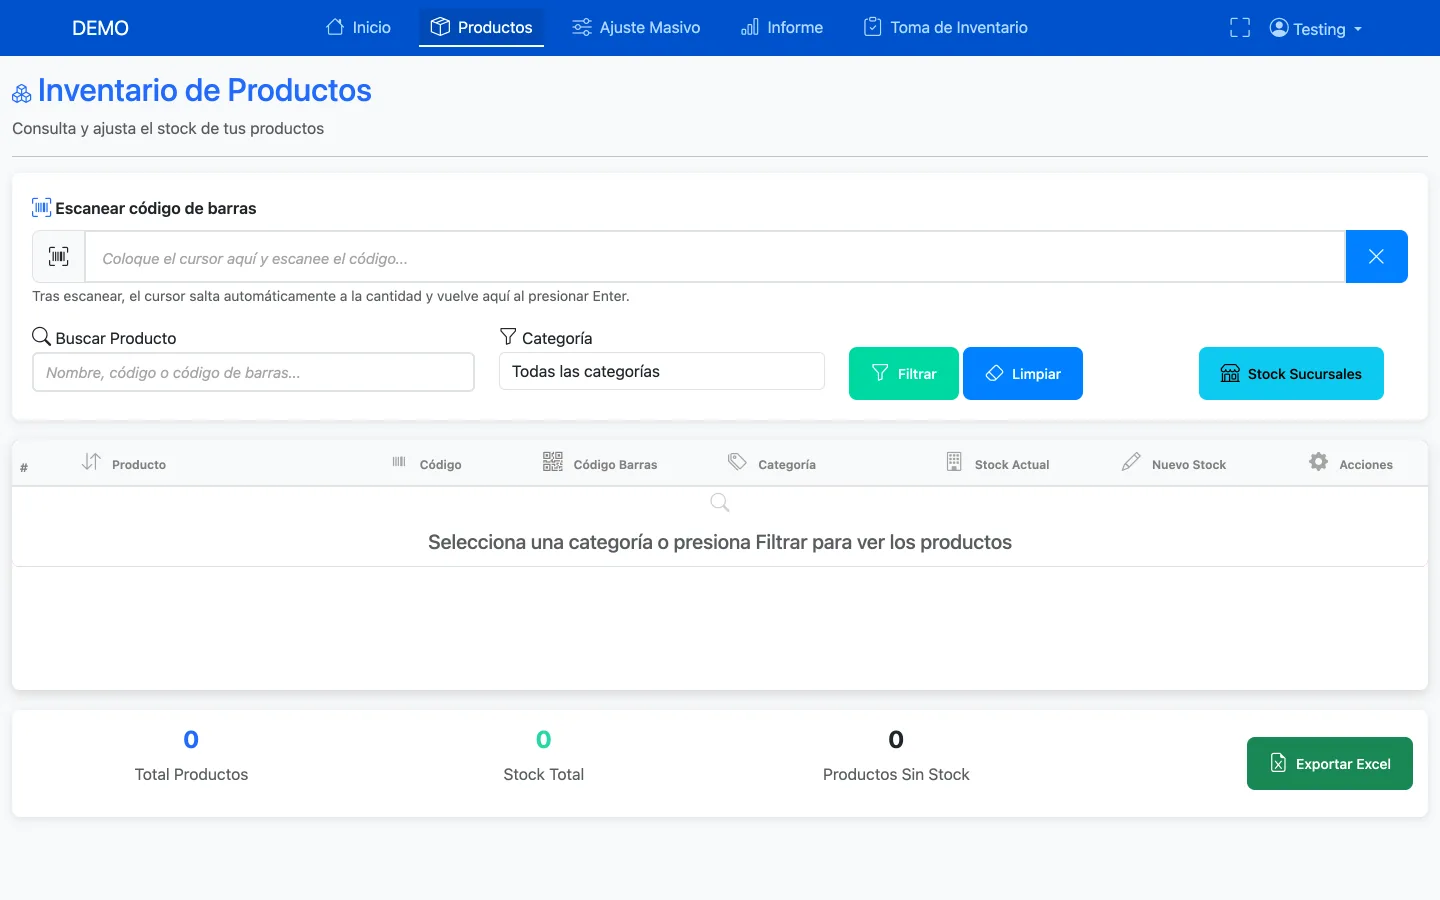Click the tag icon beside Categoría header

click(737, 461)
